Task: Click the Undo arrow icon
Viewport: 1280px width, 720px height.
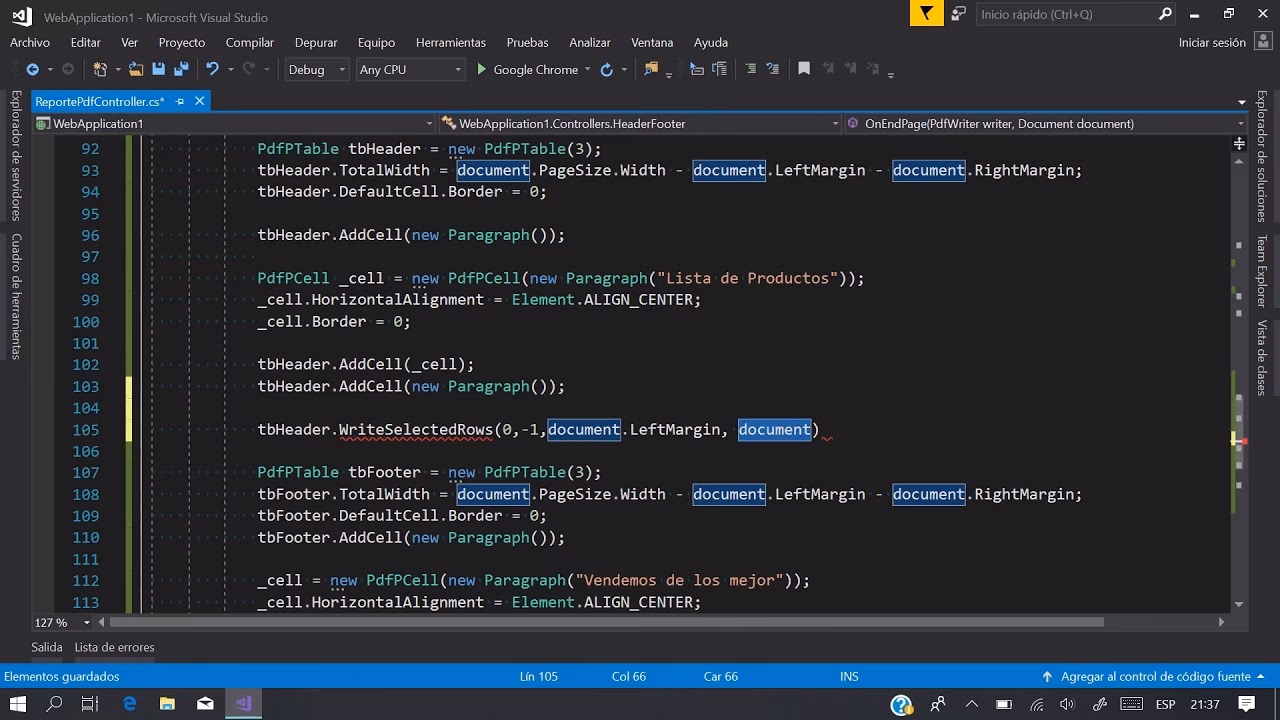Action: (x=212, y=69)
